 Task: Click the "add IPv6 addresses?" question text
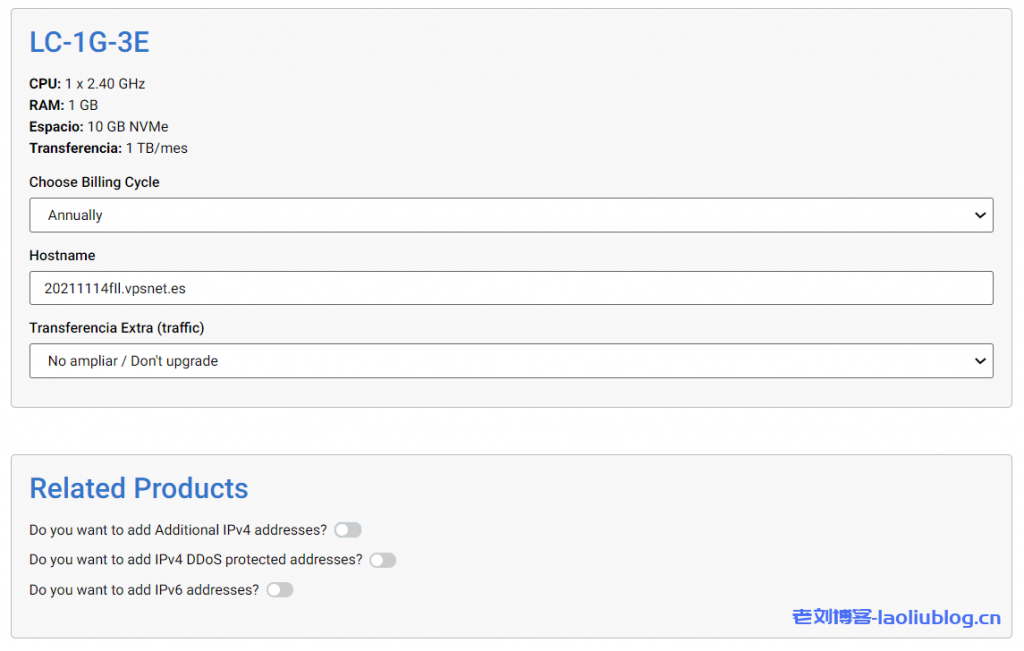(x=144, y=590)
